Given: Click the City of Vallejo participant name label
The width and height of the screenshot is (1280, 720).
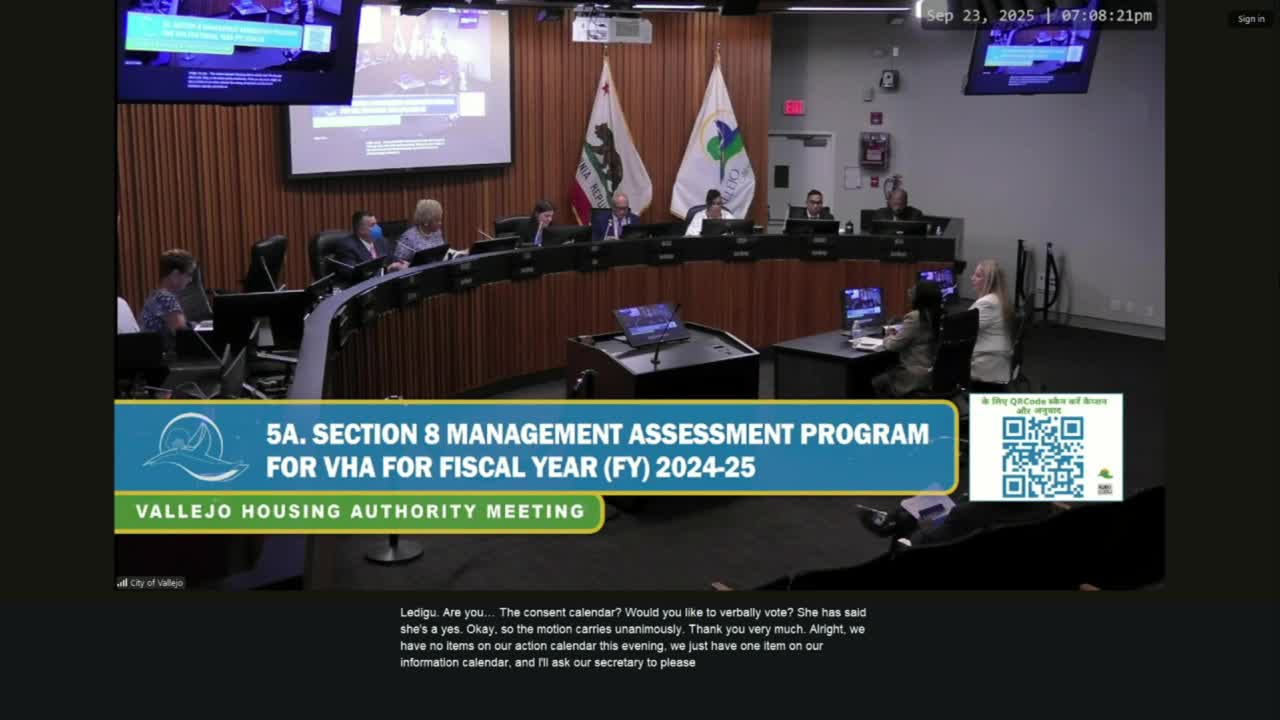Looking at the screenshot, I should click(157, 583).
